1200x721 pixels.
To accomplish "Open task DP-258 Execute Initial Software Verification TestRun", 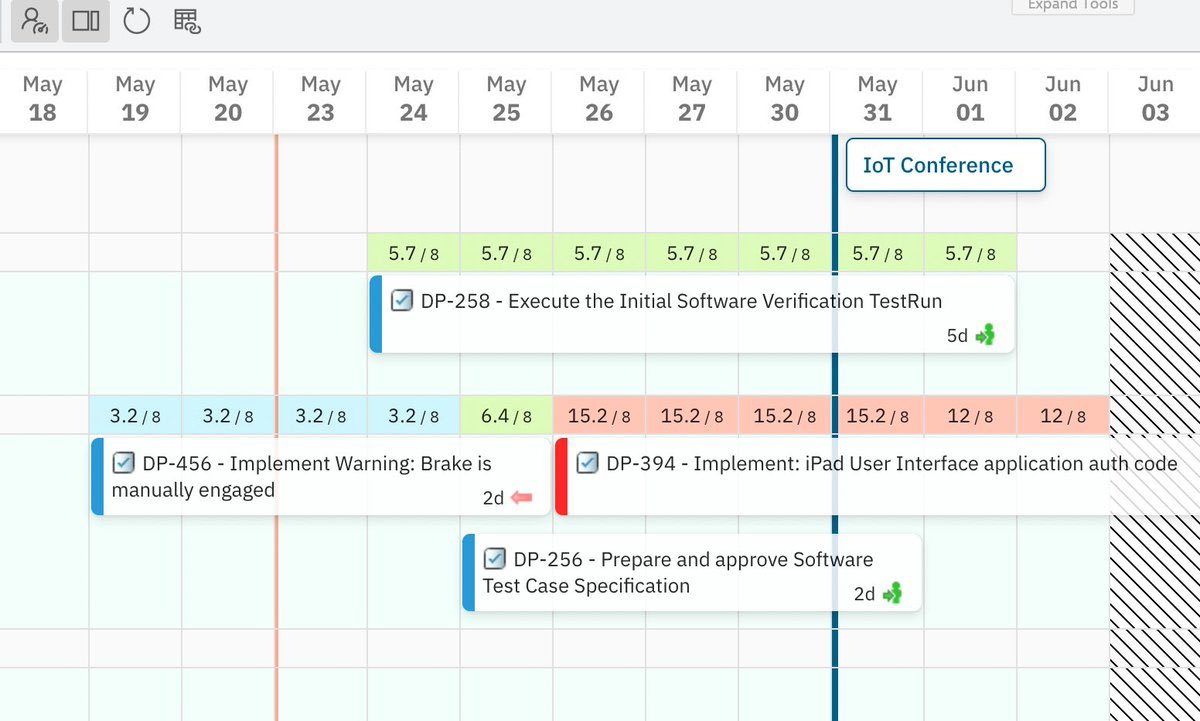I will click(692, 314).
